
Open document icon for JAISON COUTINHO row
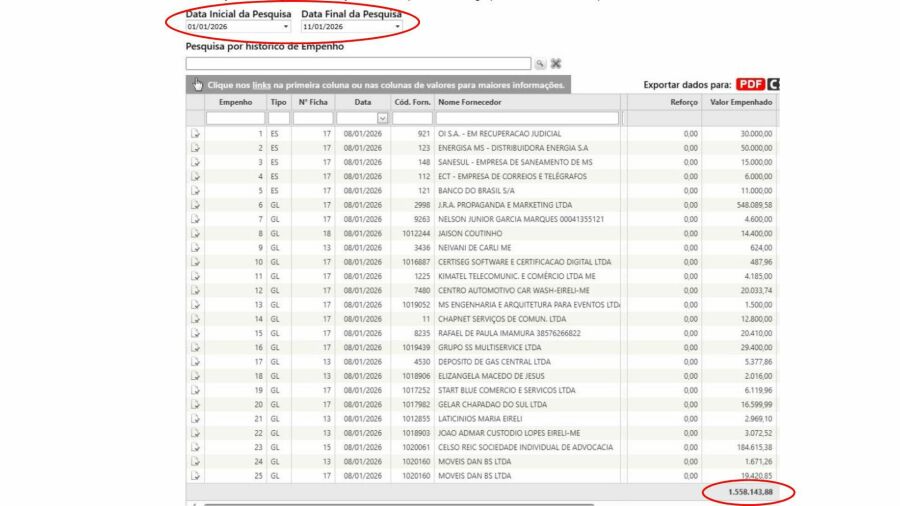[195, 233]
